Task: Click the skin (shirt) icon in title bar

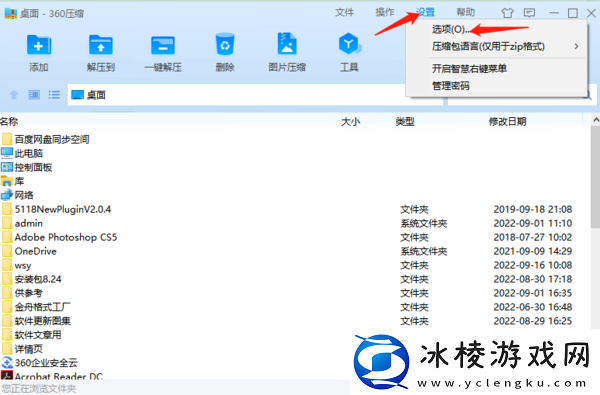Action: [507, 13]
